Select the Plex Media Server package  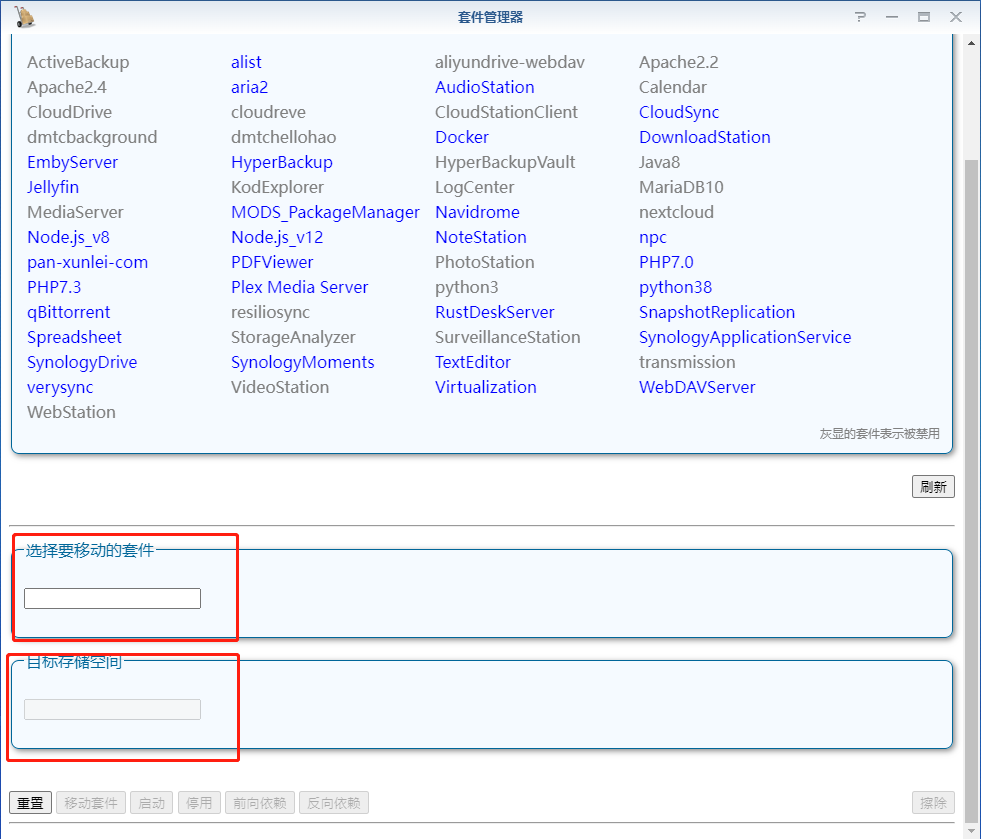pyautogui.click(x=299, y=287)
